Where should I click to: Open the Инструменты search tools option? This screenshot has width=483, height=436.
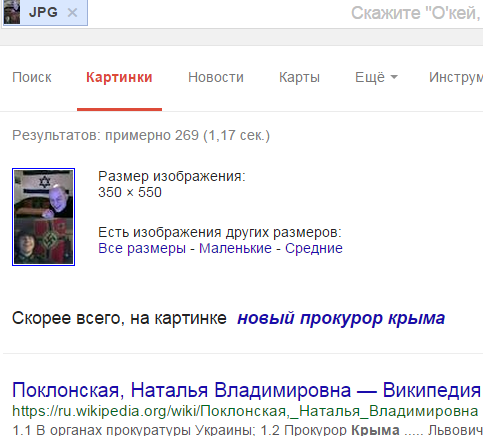tap(456, 77)
